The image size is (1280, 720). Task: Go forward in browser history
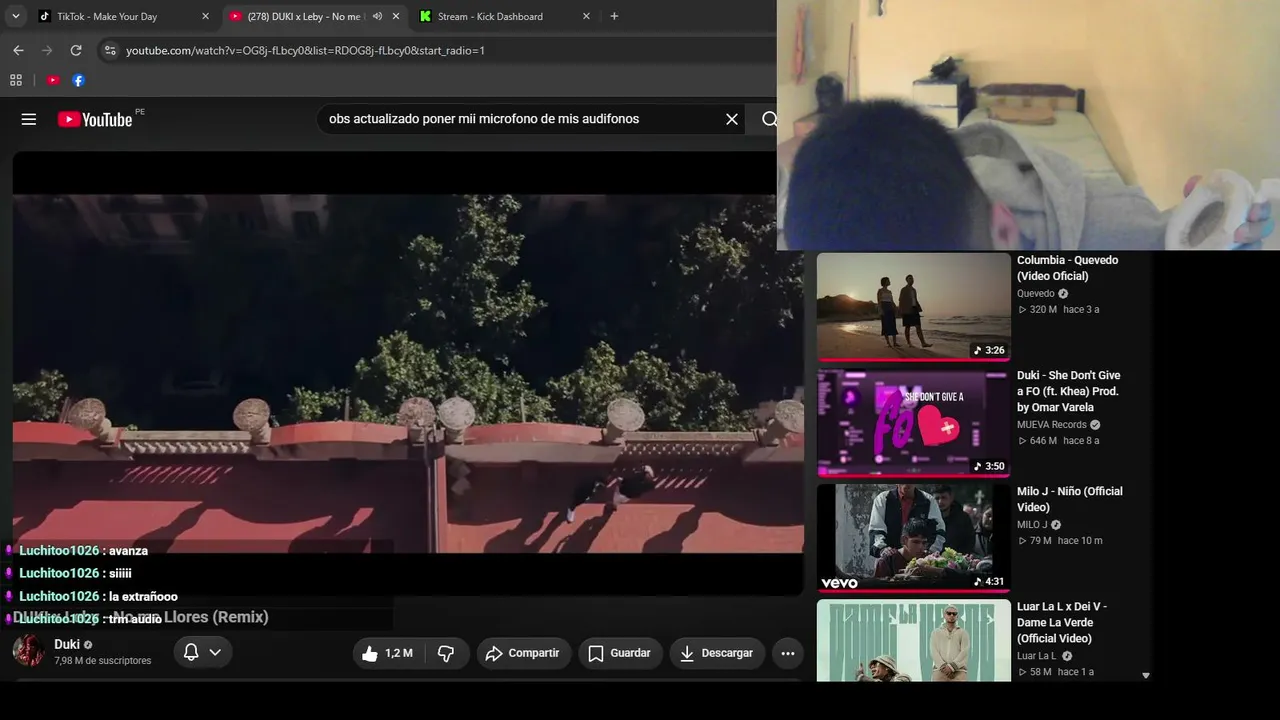pyautogui.click(x=47, y=50)
